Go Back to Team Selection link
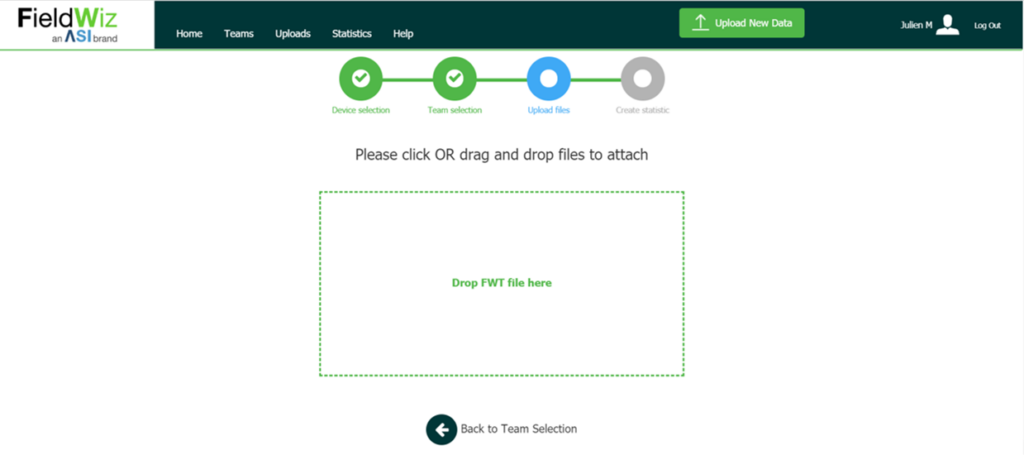1024x455 pixels. [x=519, y=429]
